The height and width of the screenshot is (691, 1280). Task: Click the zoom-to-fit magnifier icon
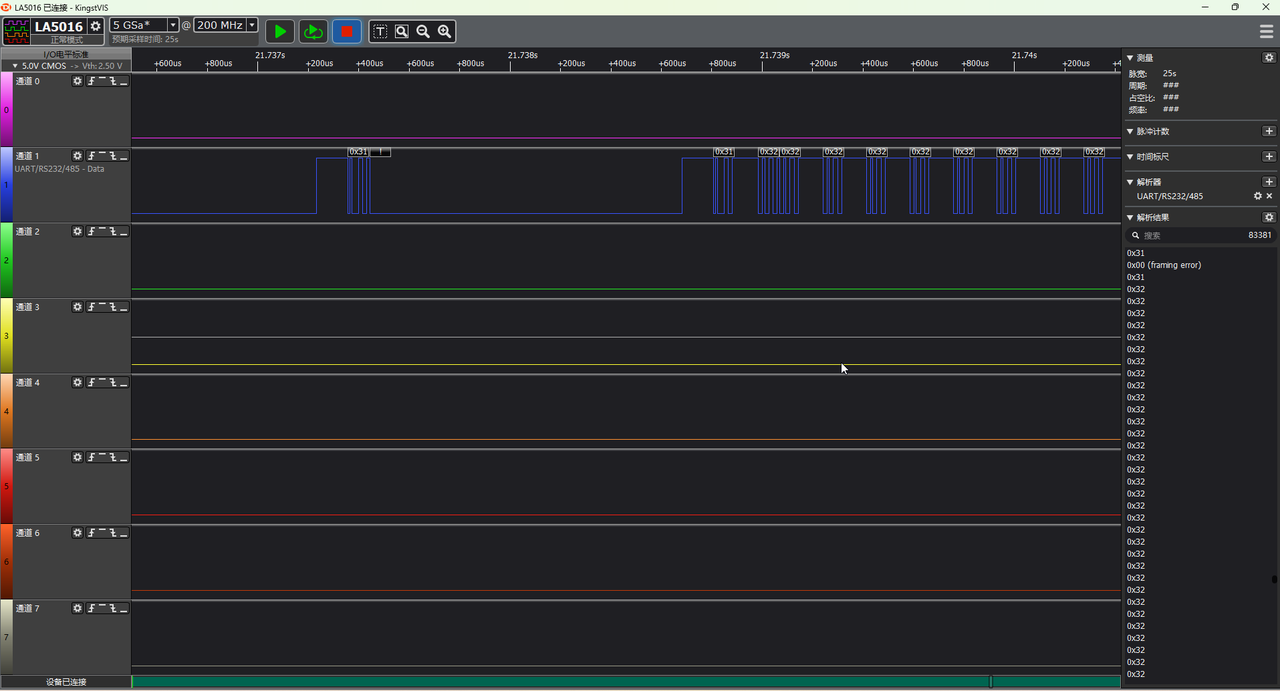[x=401, y=31]
